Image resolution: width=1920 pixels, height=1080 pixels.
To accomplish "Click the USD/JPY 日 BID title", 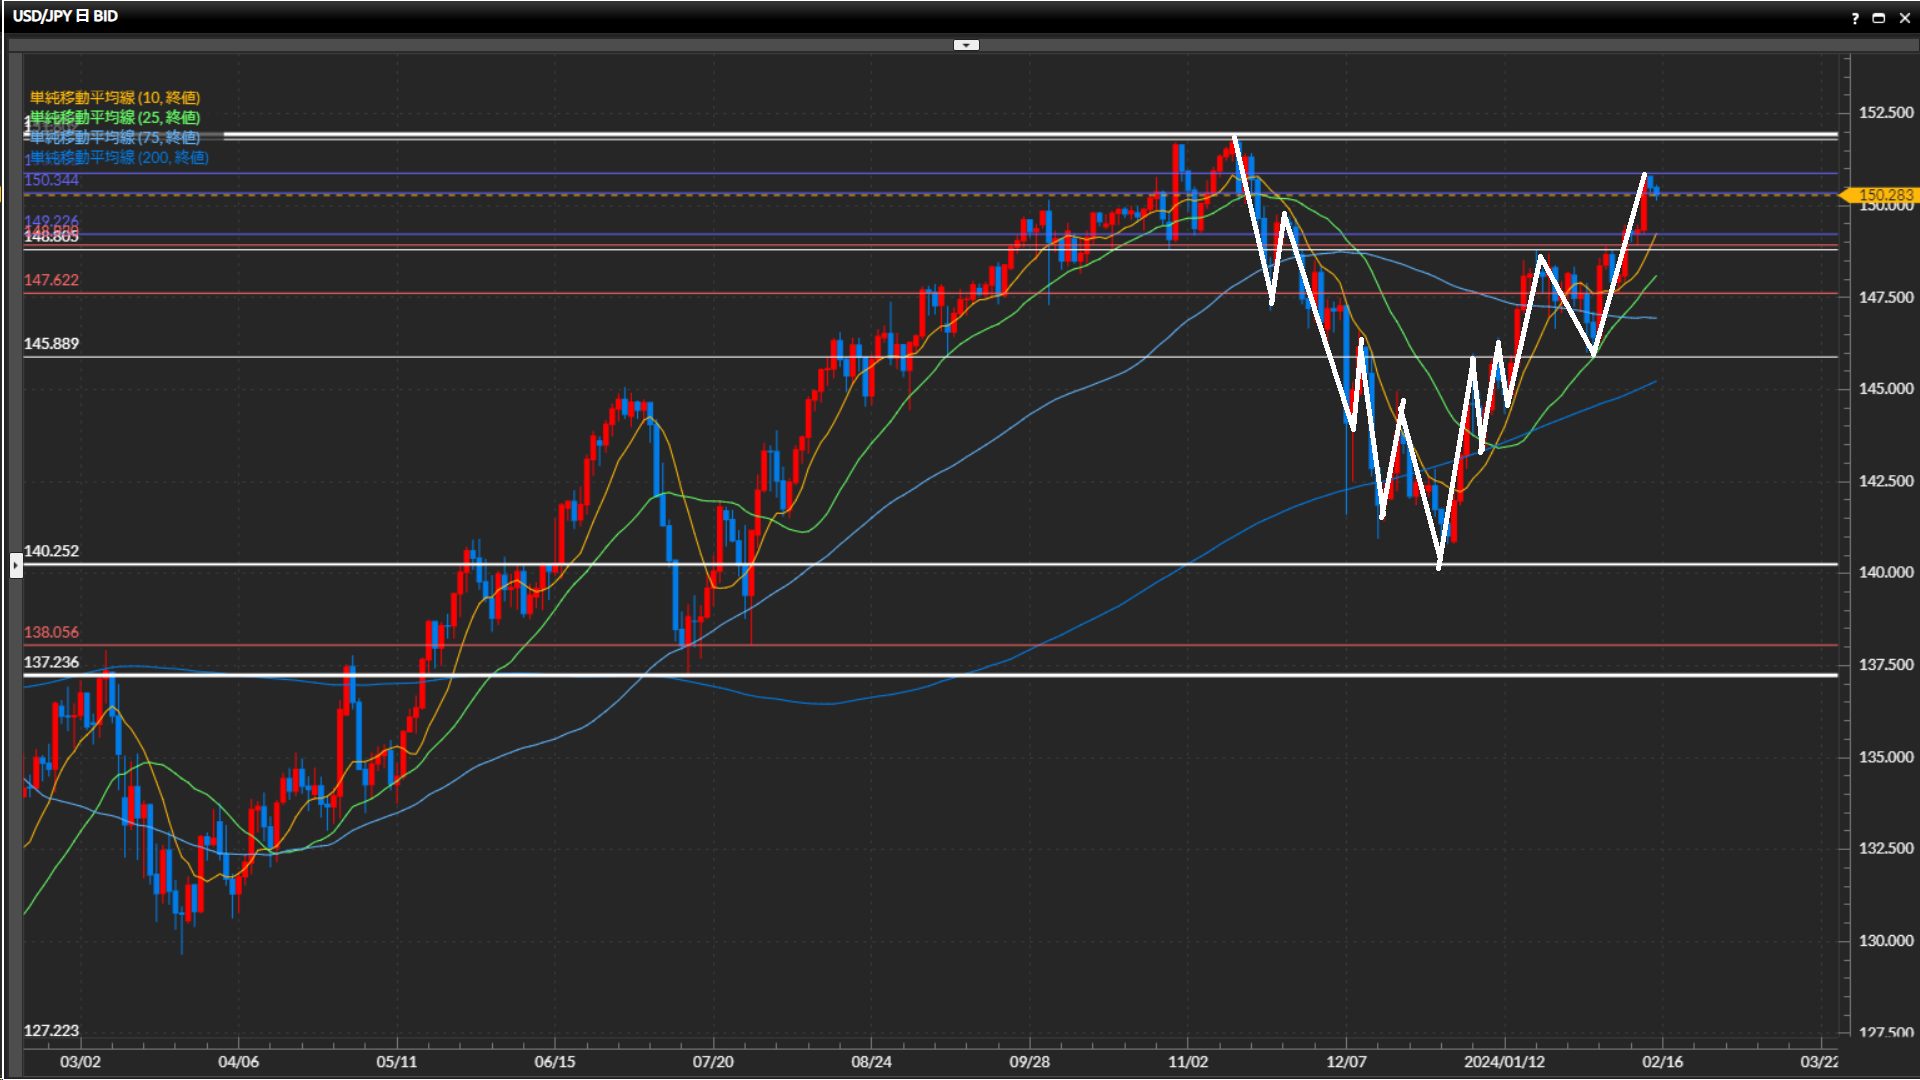I will [65, 16].
